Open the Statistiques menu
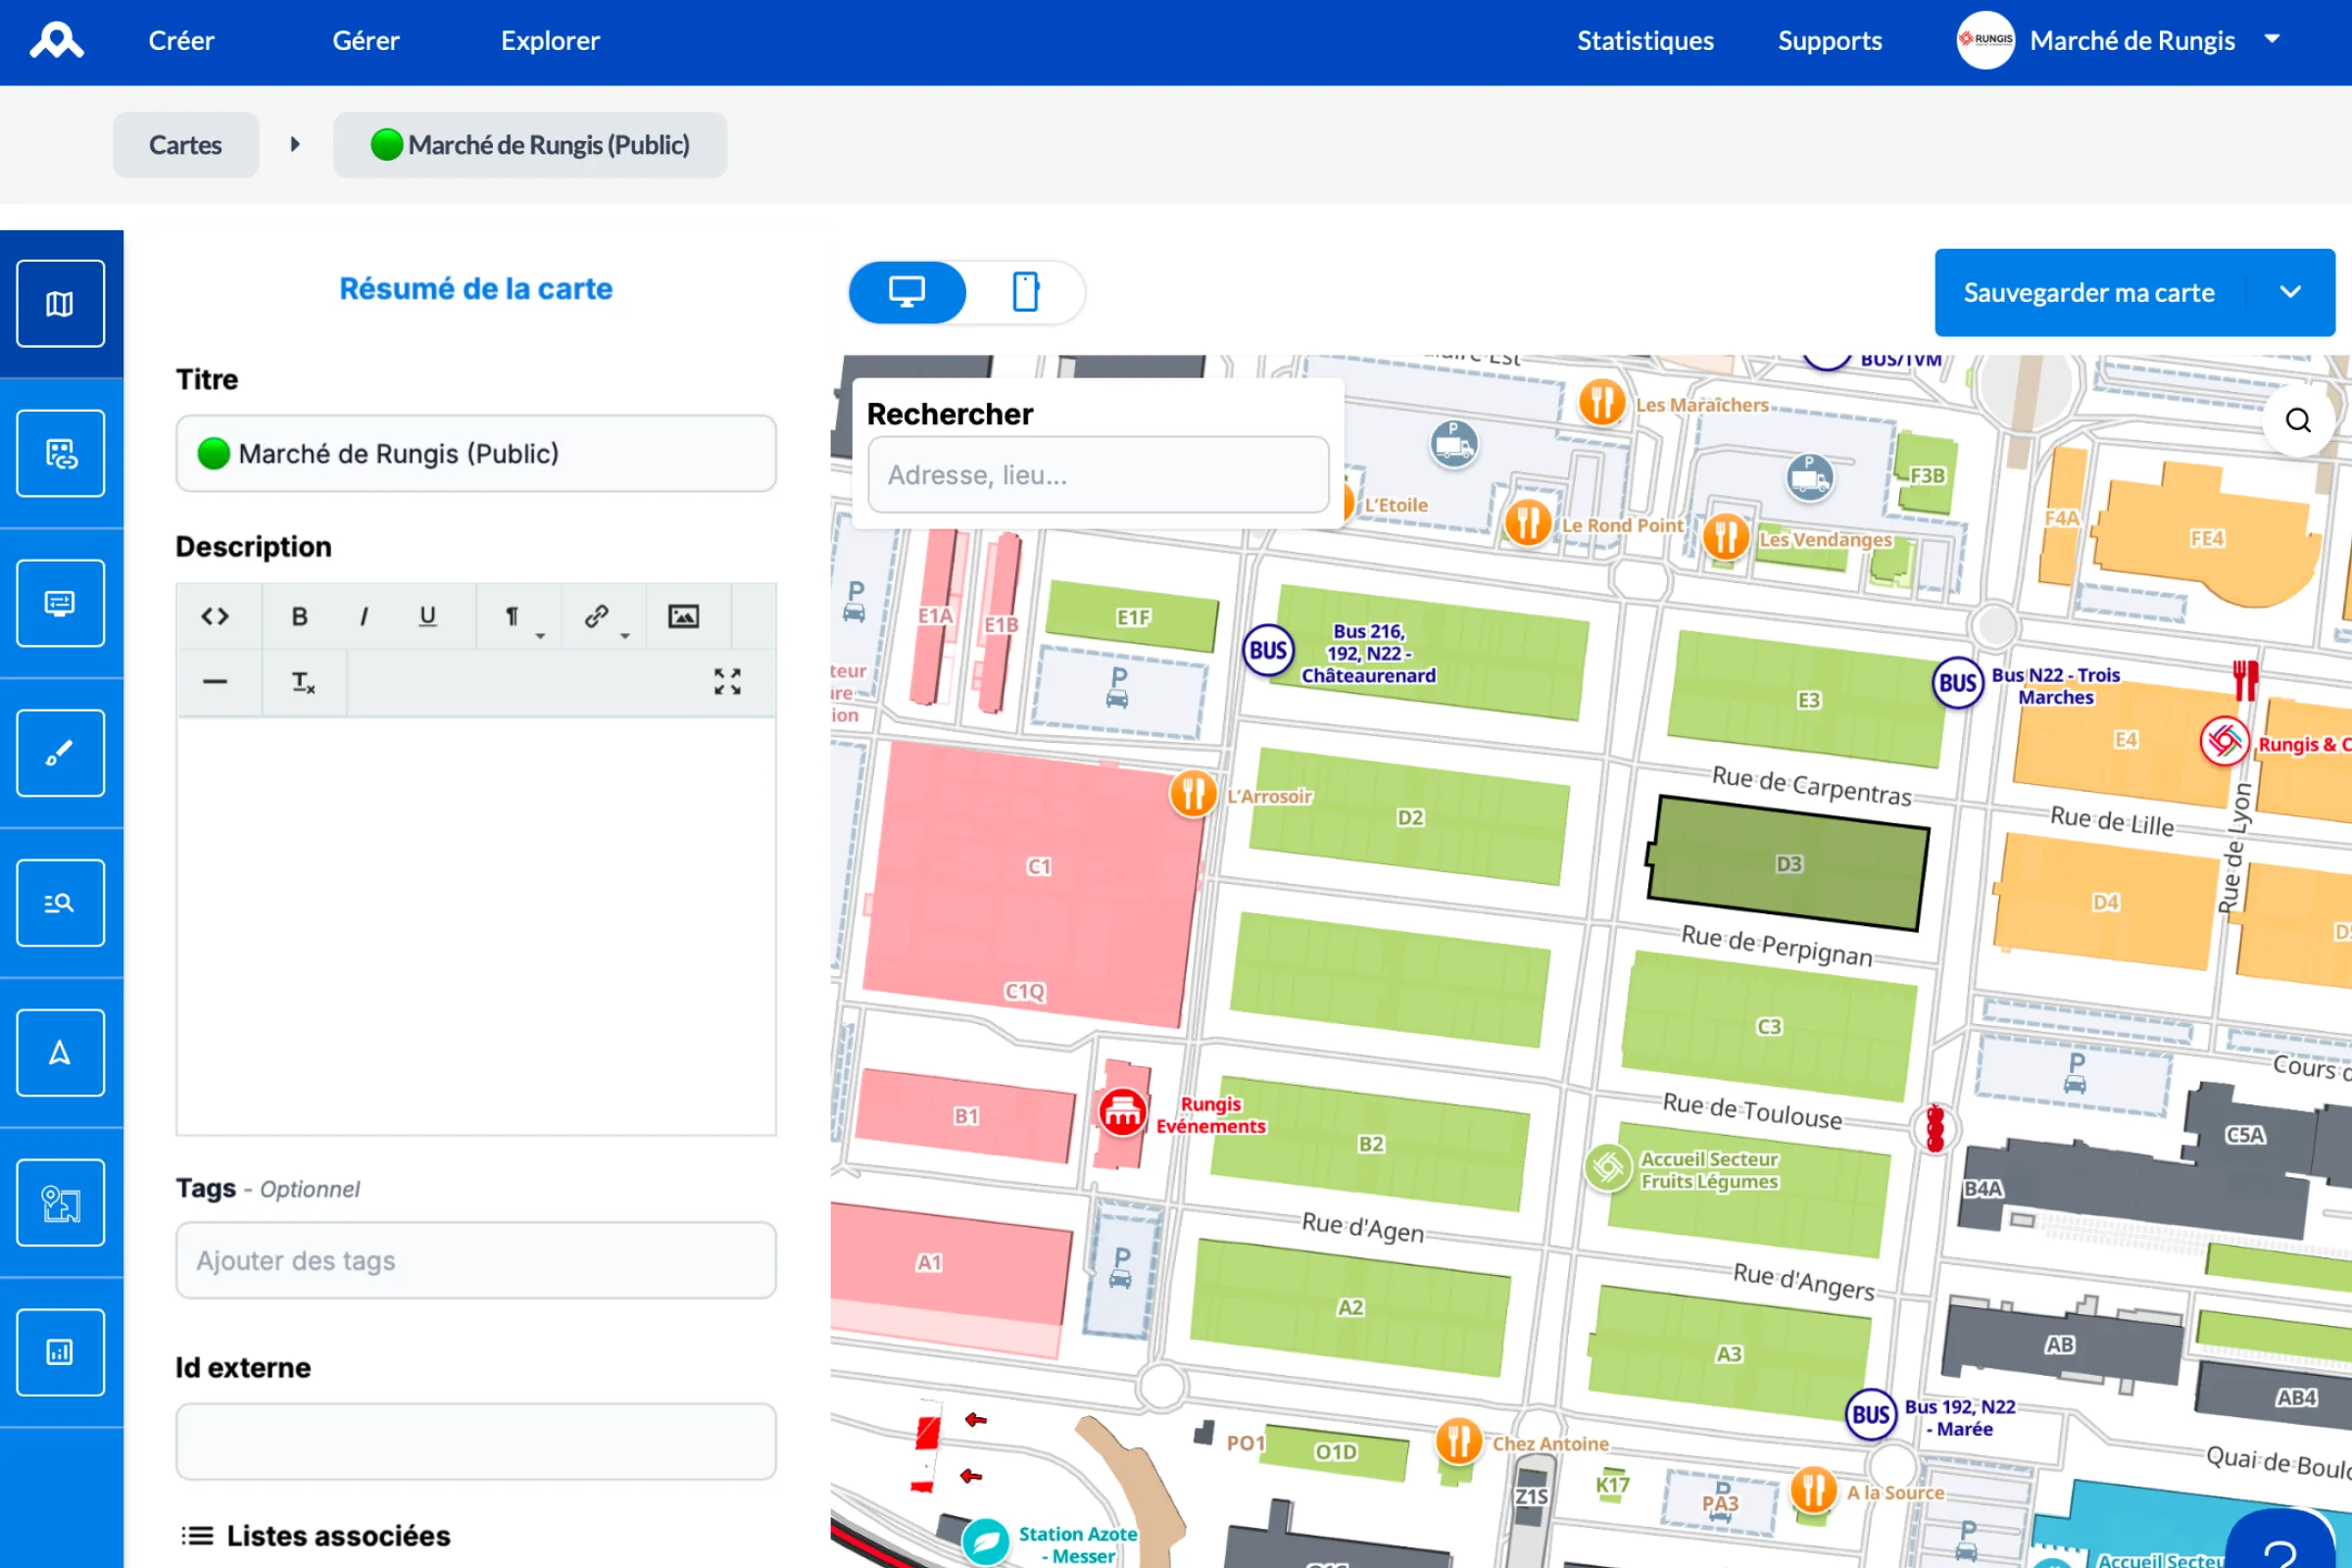This screenshot has width=2352, height=1568. [x=1645, y=40]
